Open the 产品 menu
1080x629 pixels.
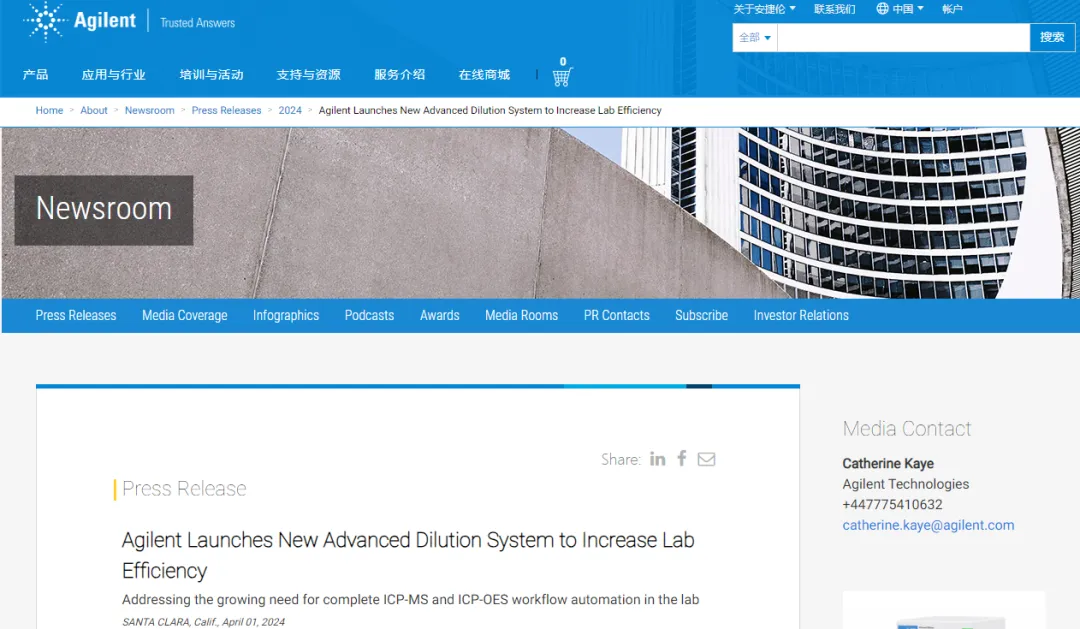pyautogui.click(x=35, y=74)
